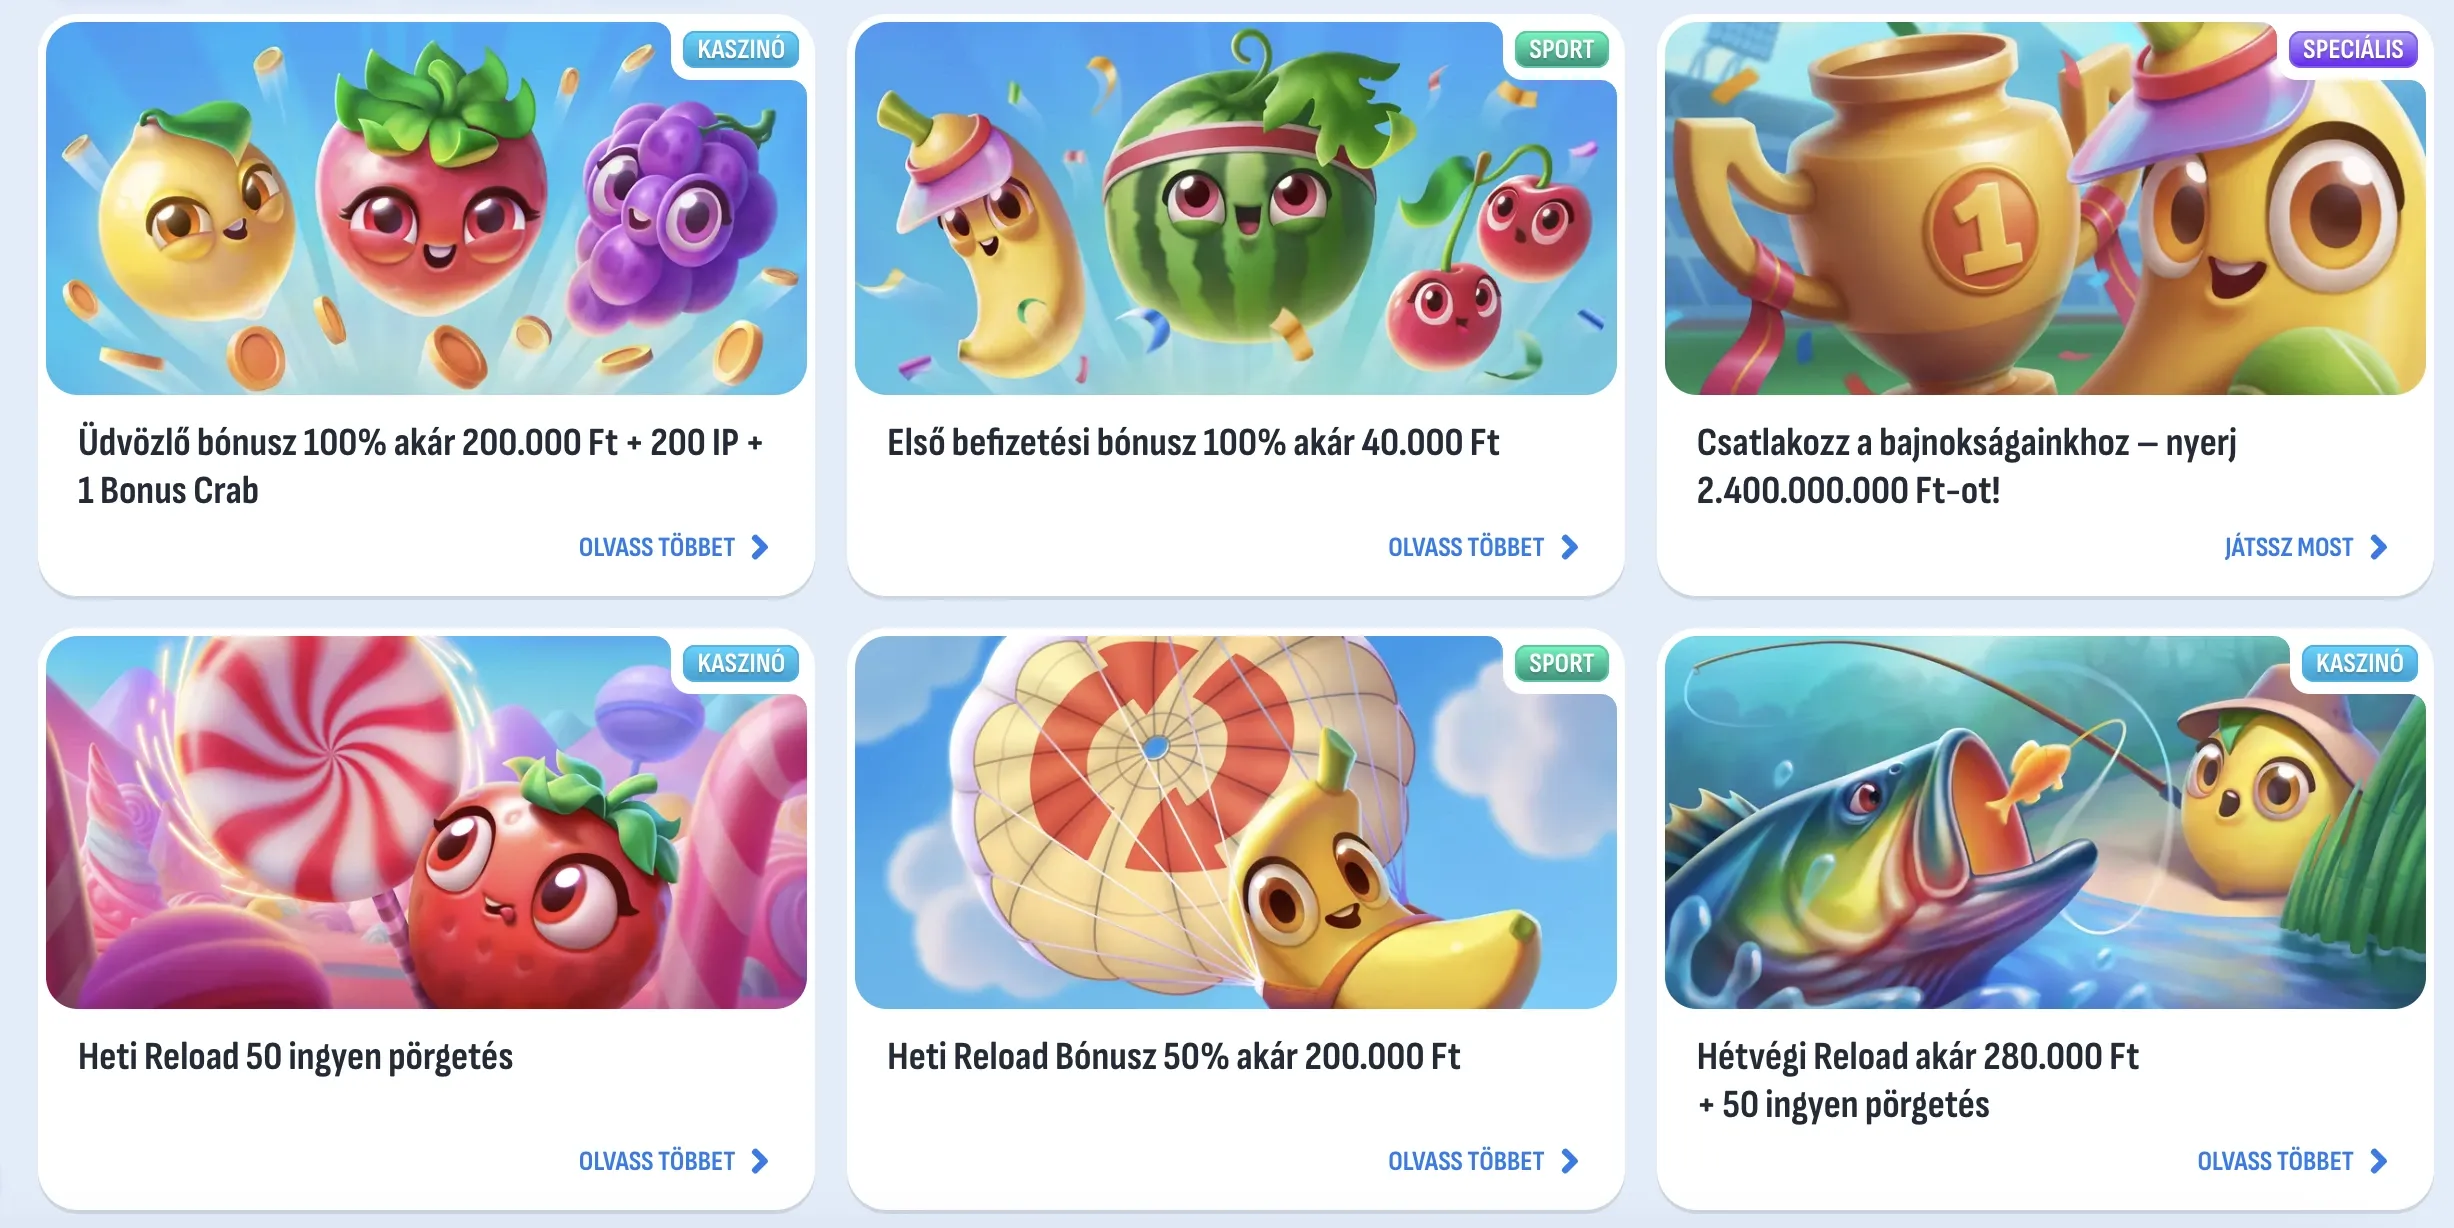Viewport: 2454px width, 1228px height.
Task: Click the SPECIÁLIS badge on the championships card
Action: pyautogui.click(x=2353, y=49)
